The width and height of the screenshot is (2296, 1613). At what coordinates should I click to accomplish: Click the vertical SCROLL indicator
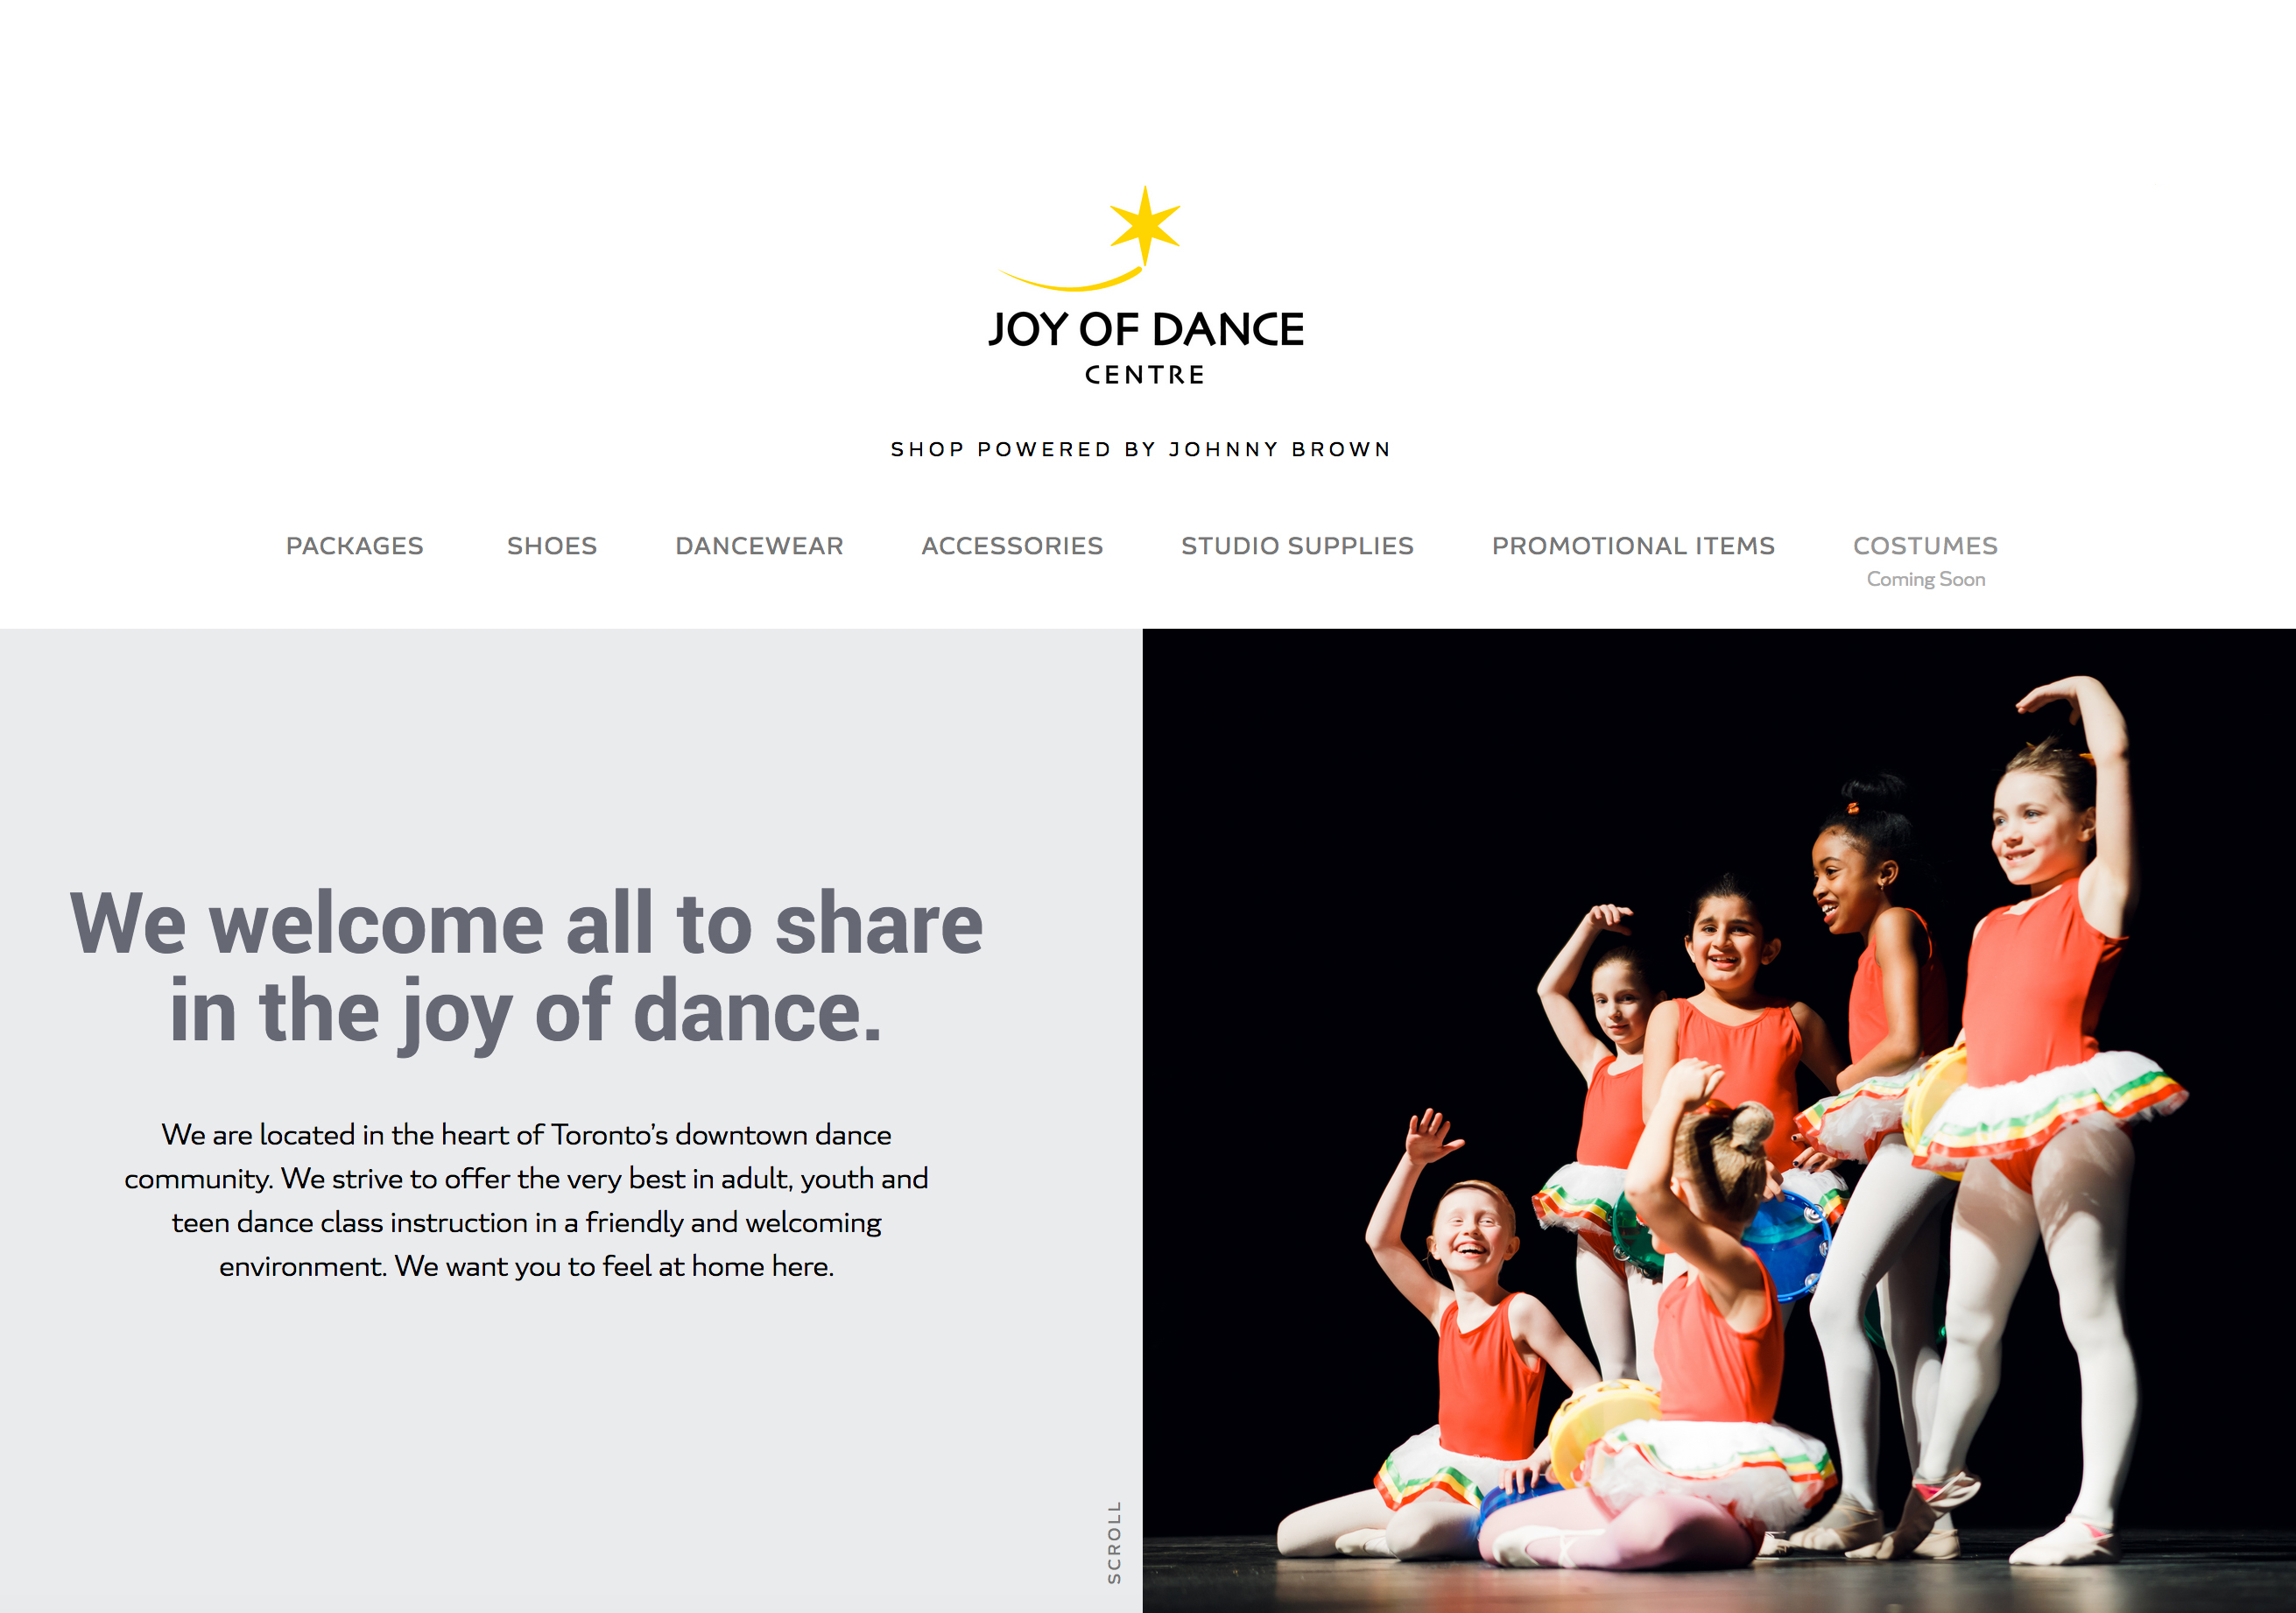pos(1114,1541)
